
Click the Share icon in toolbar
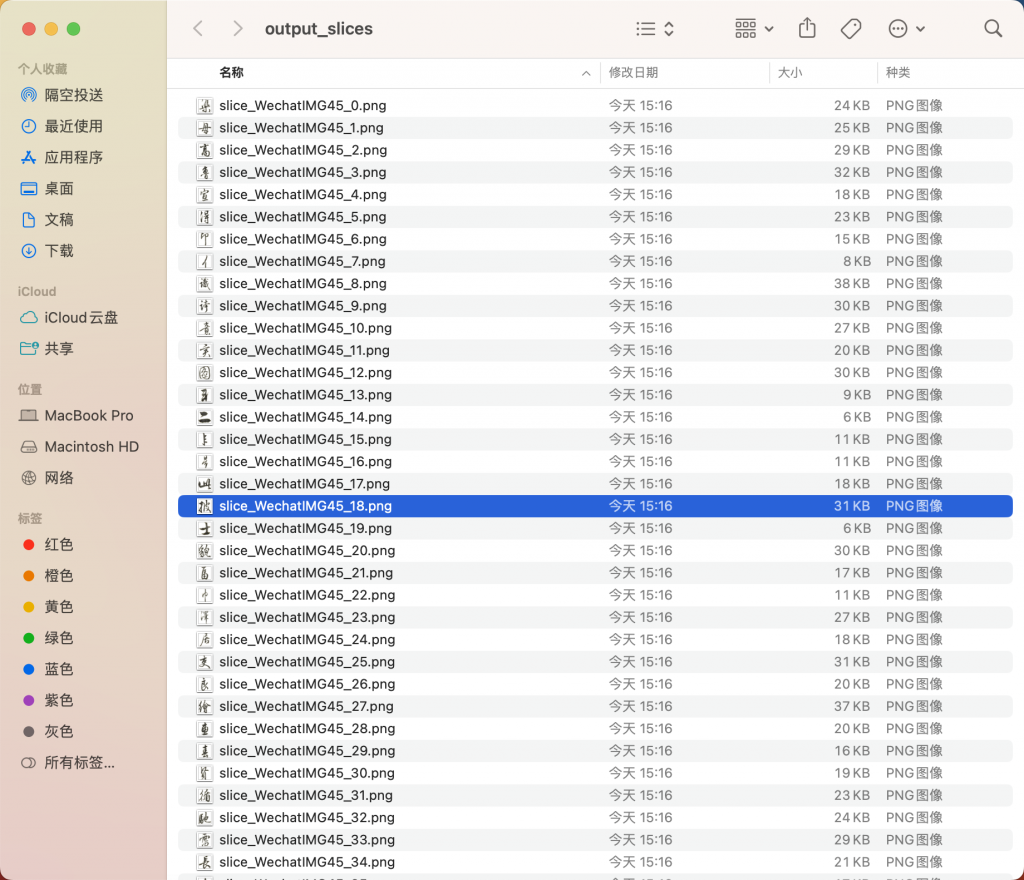[807, 29]
